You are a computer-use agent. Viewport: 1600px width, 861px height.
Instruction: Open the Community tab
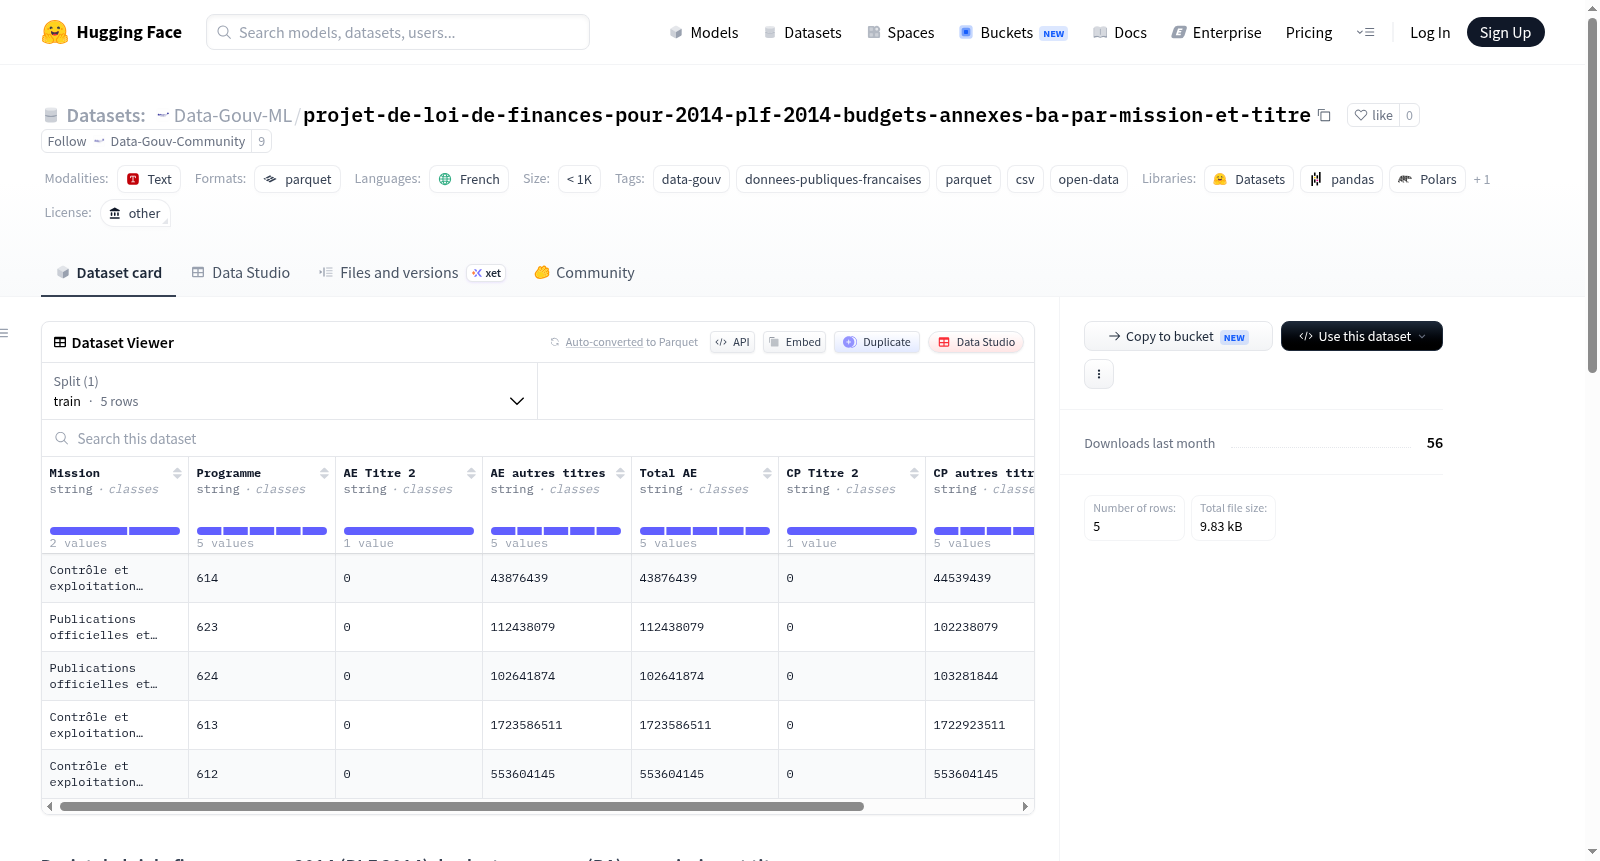point(584,272)
